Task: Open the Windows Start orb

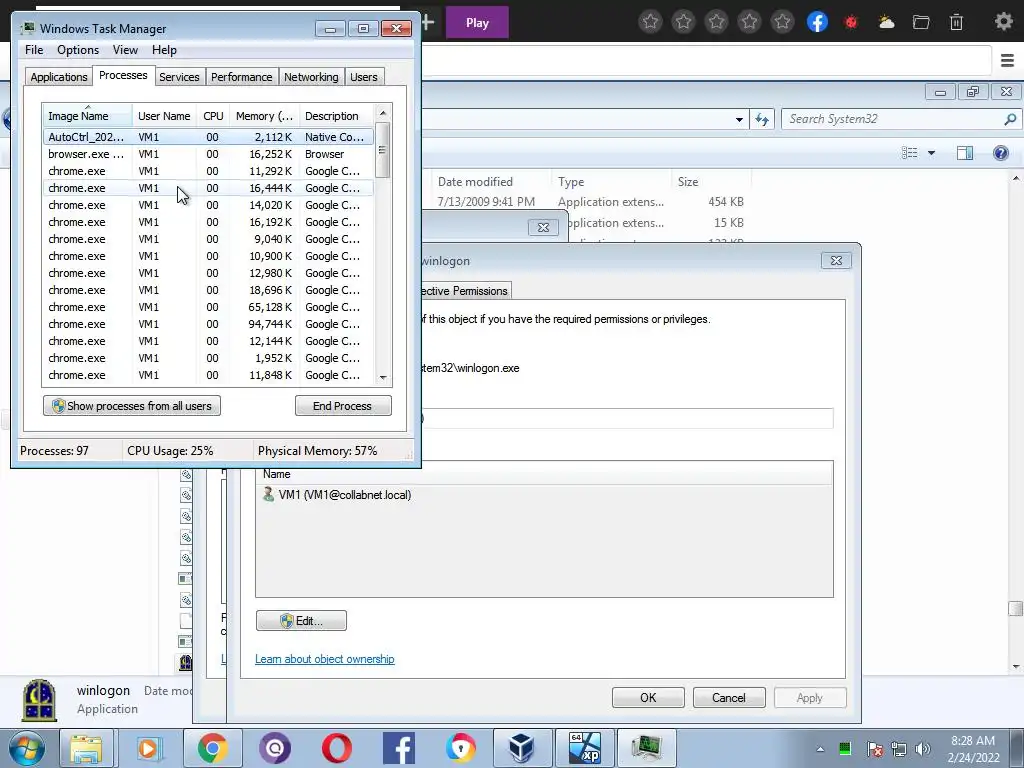Action: [x=27, y=748]
